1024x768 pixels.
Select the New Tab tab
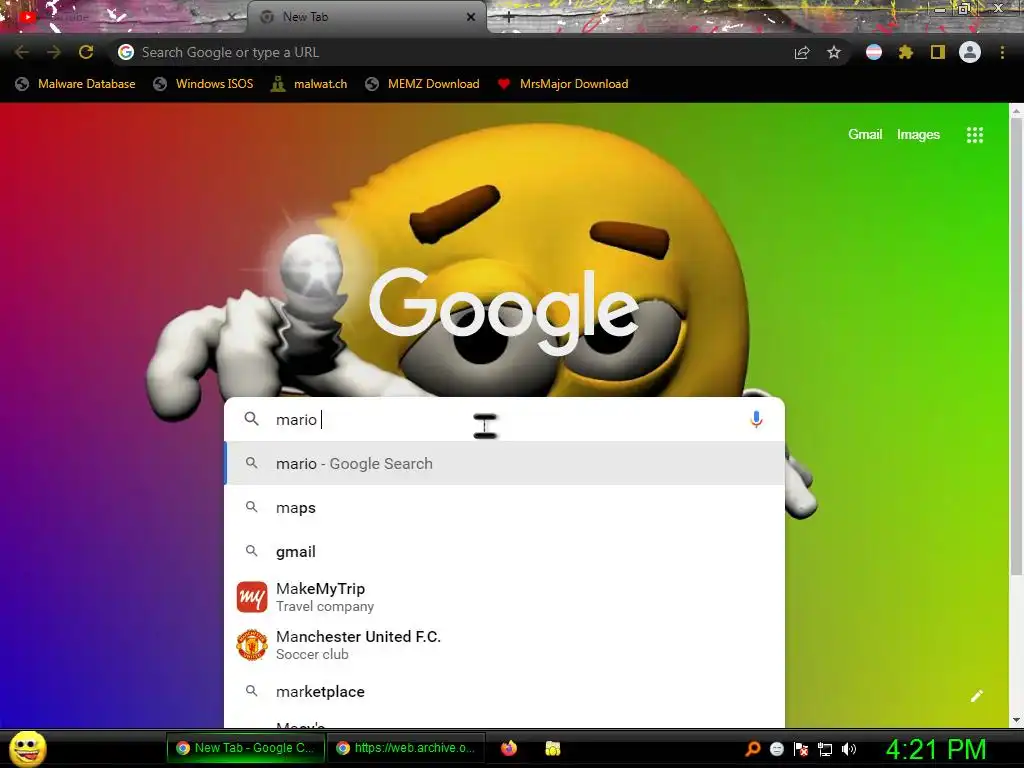click(366, 17)
